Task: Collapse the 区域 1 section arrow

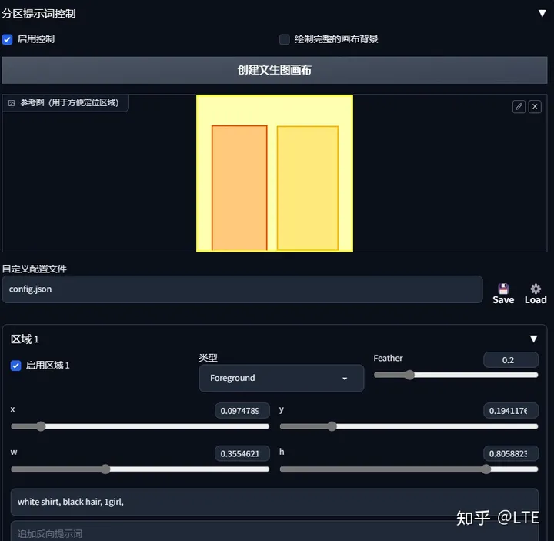Action: tap(534, 339)
